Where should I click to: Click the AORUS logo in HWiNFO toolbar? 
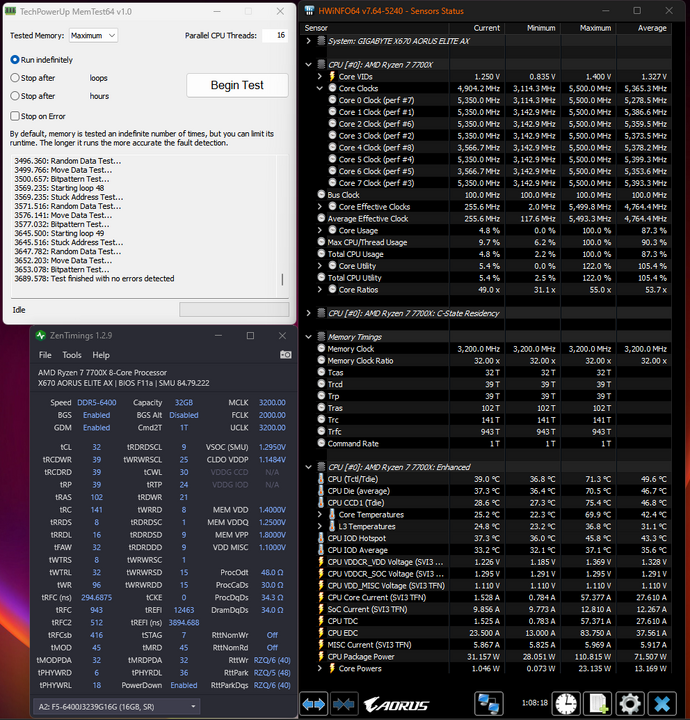click(x=396, y=705)
